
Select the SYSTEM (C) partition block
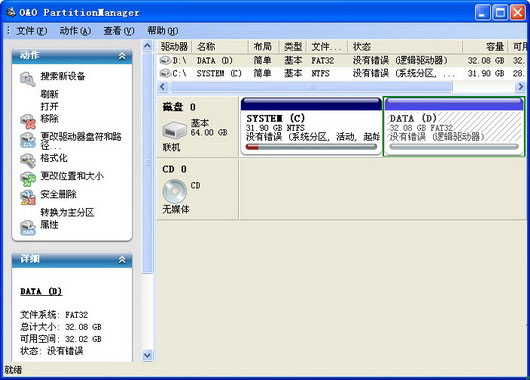[x=311, y=126]
